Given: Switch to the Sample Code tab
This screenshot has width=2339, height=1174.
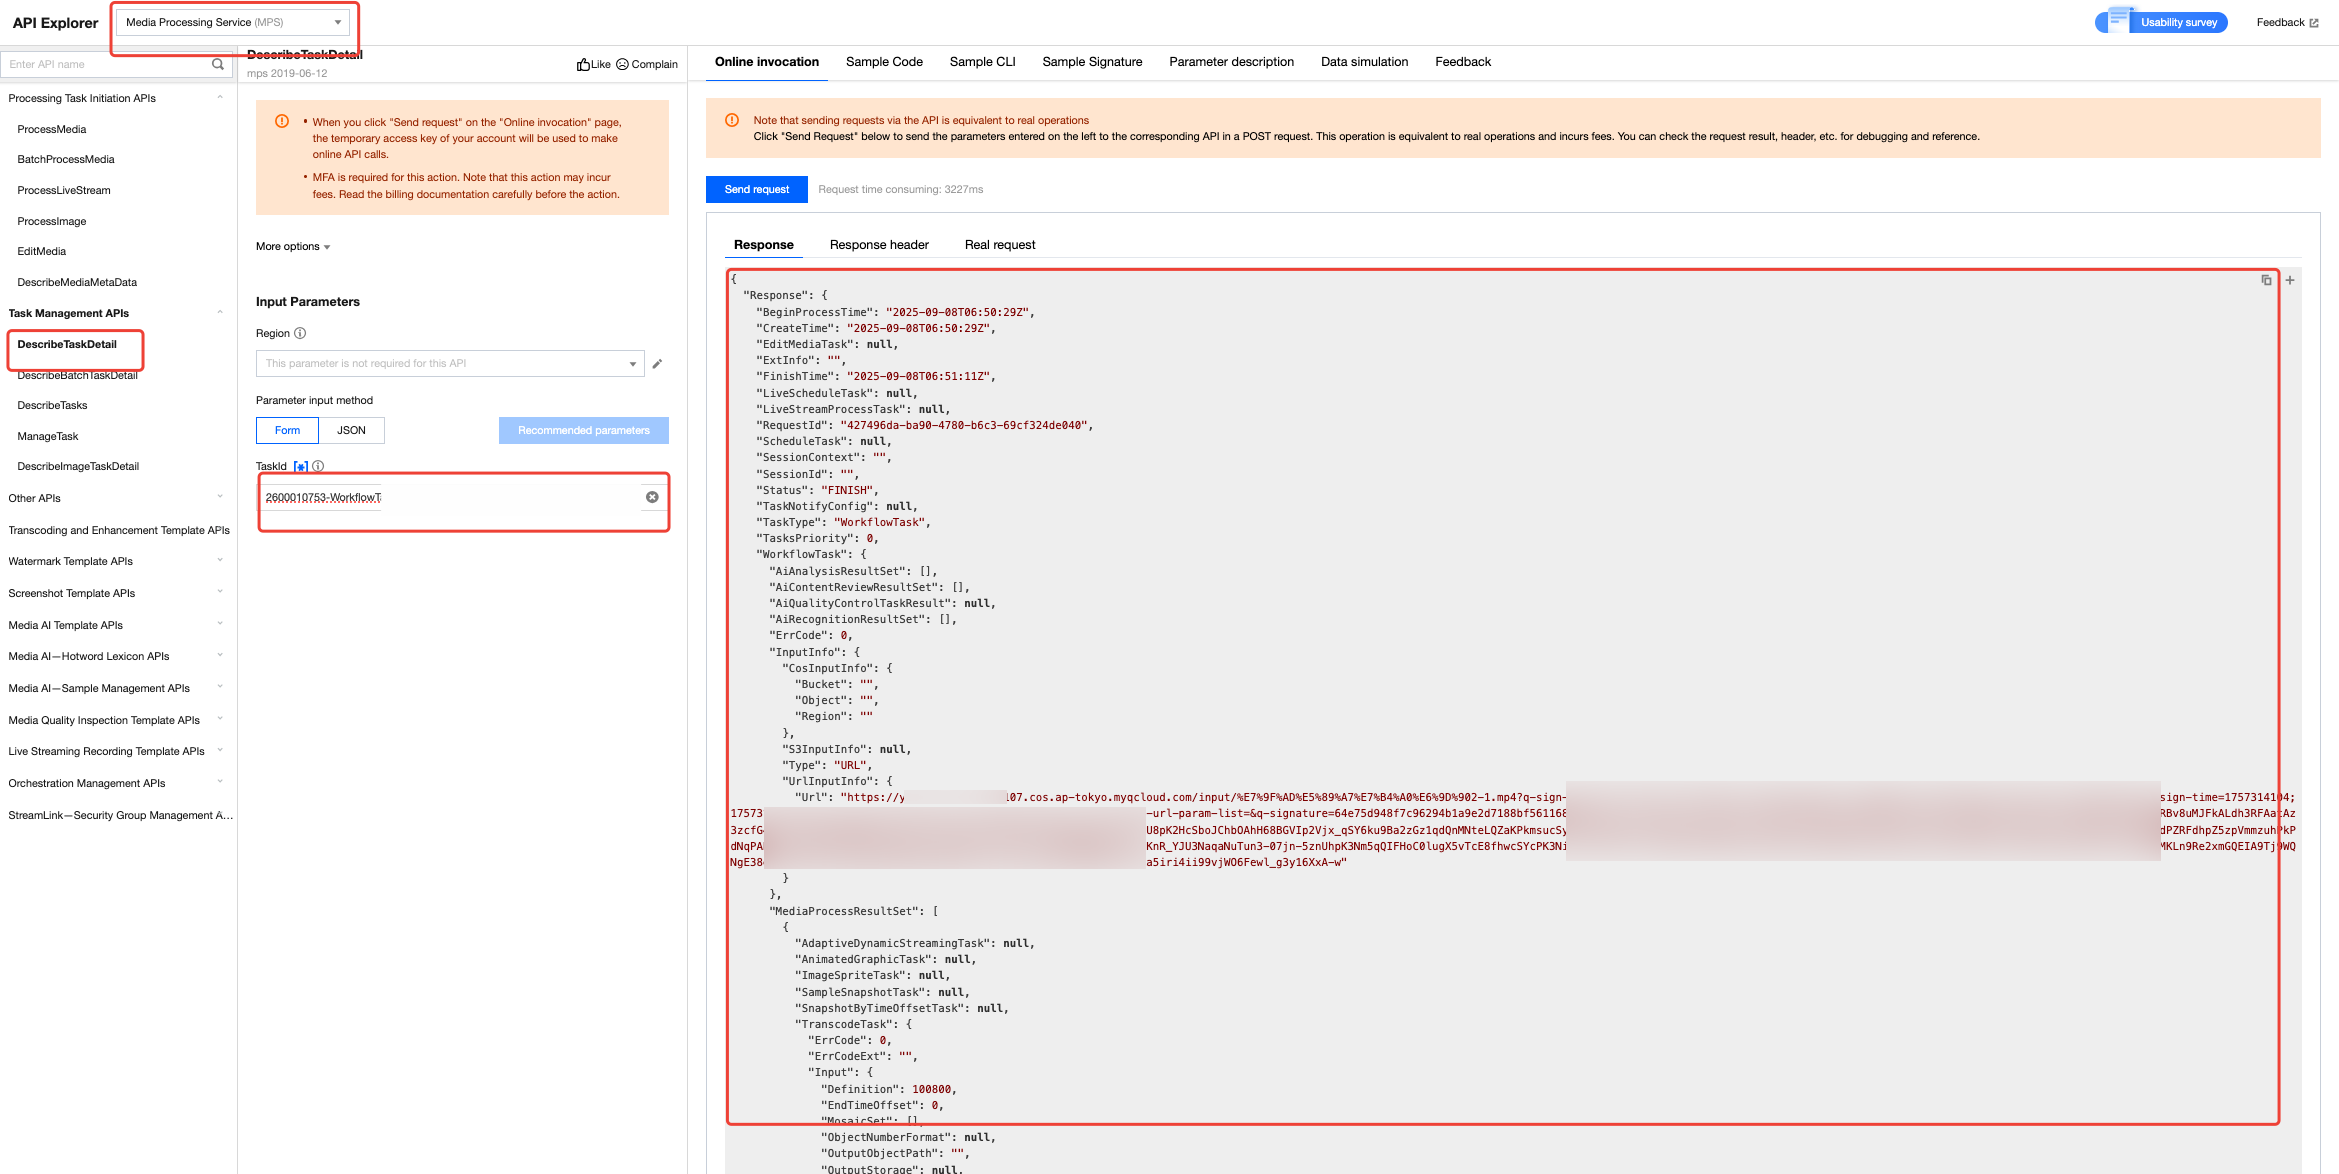Looking at the screenshot, I should pos(884,62).
